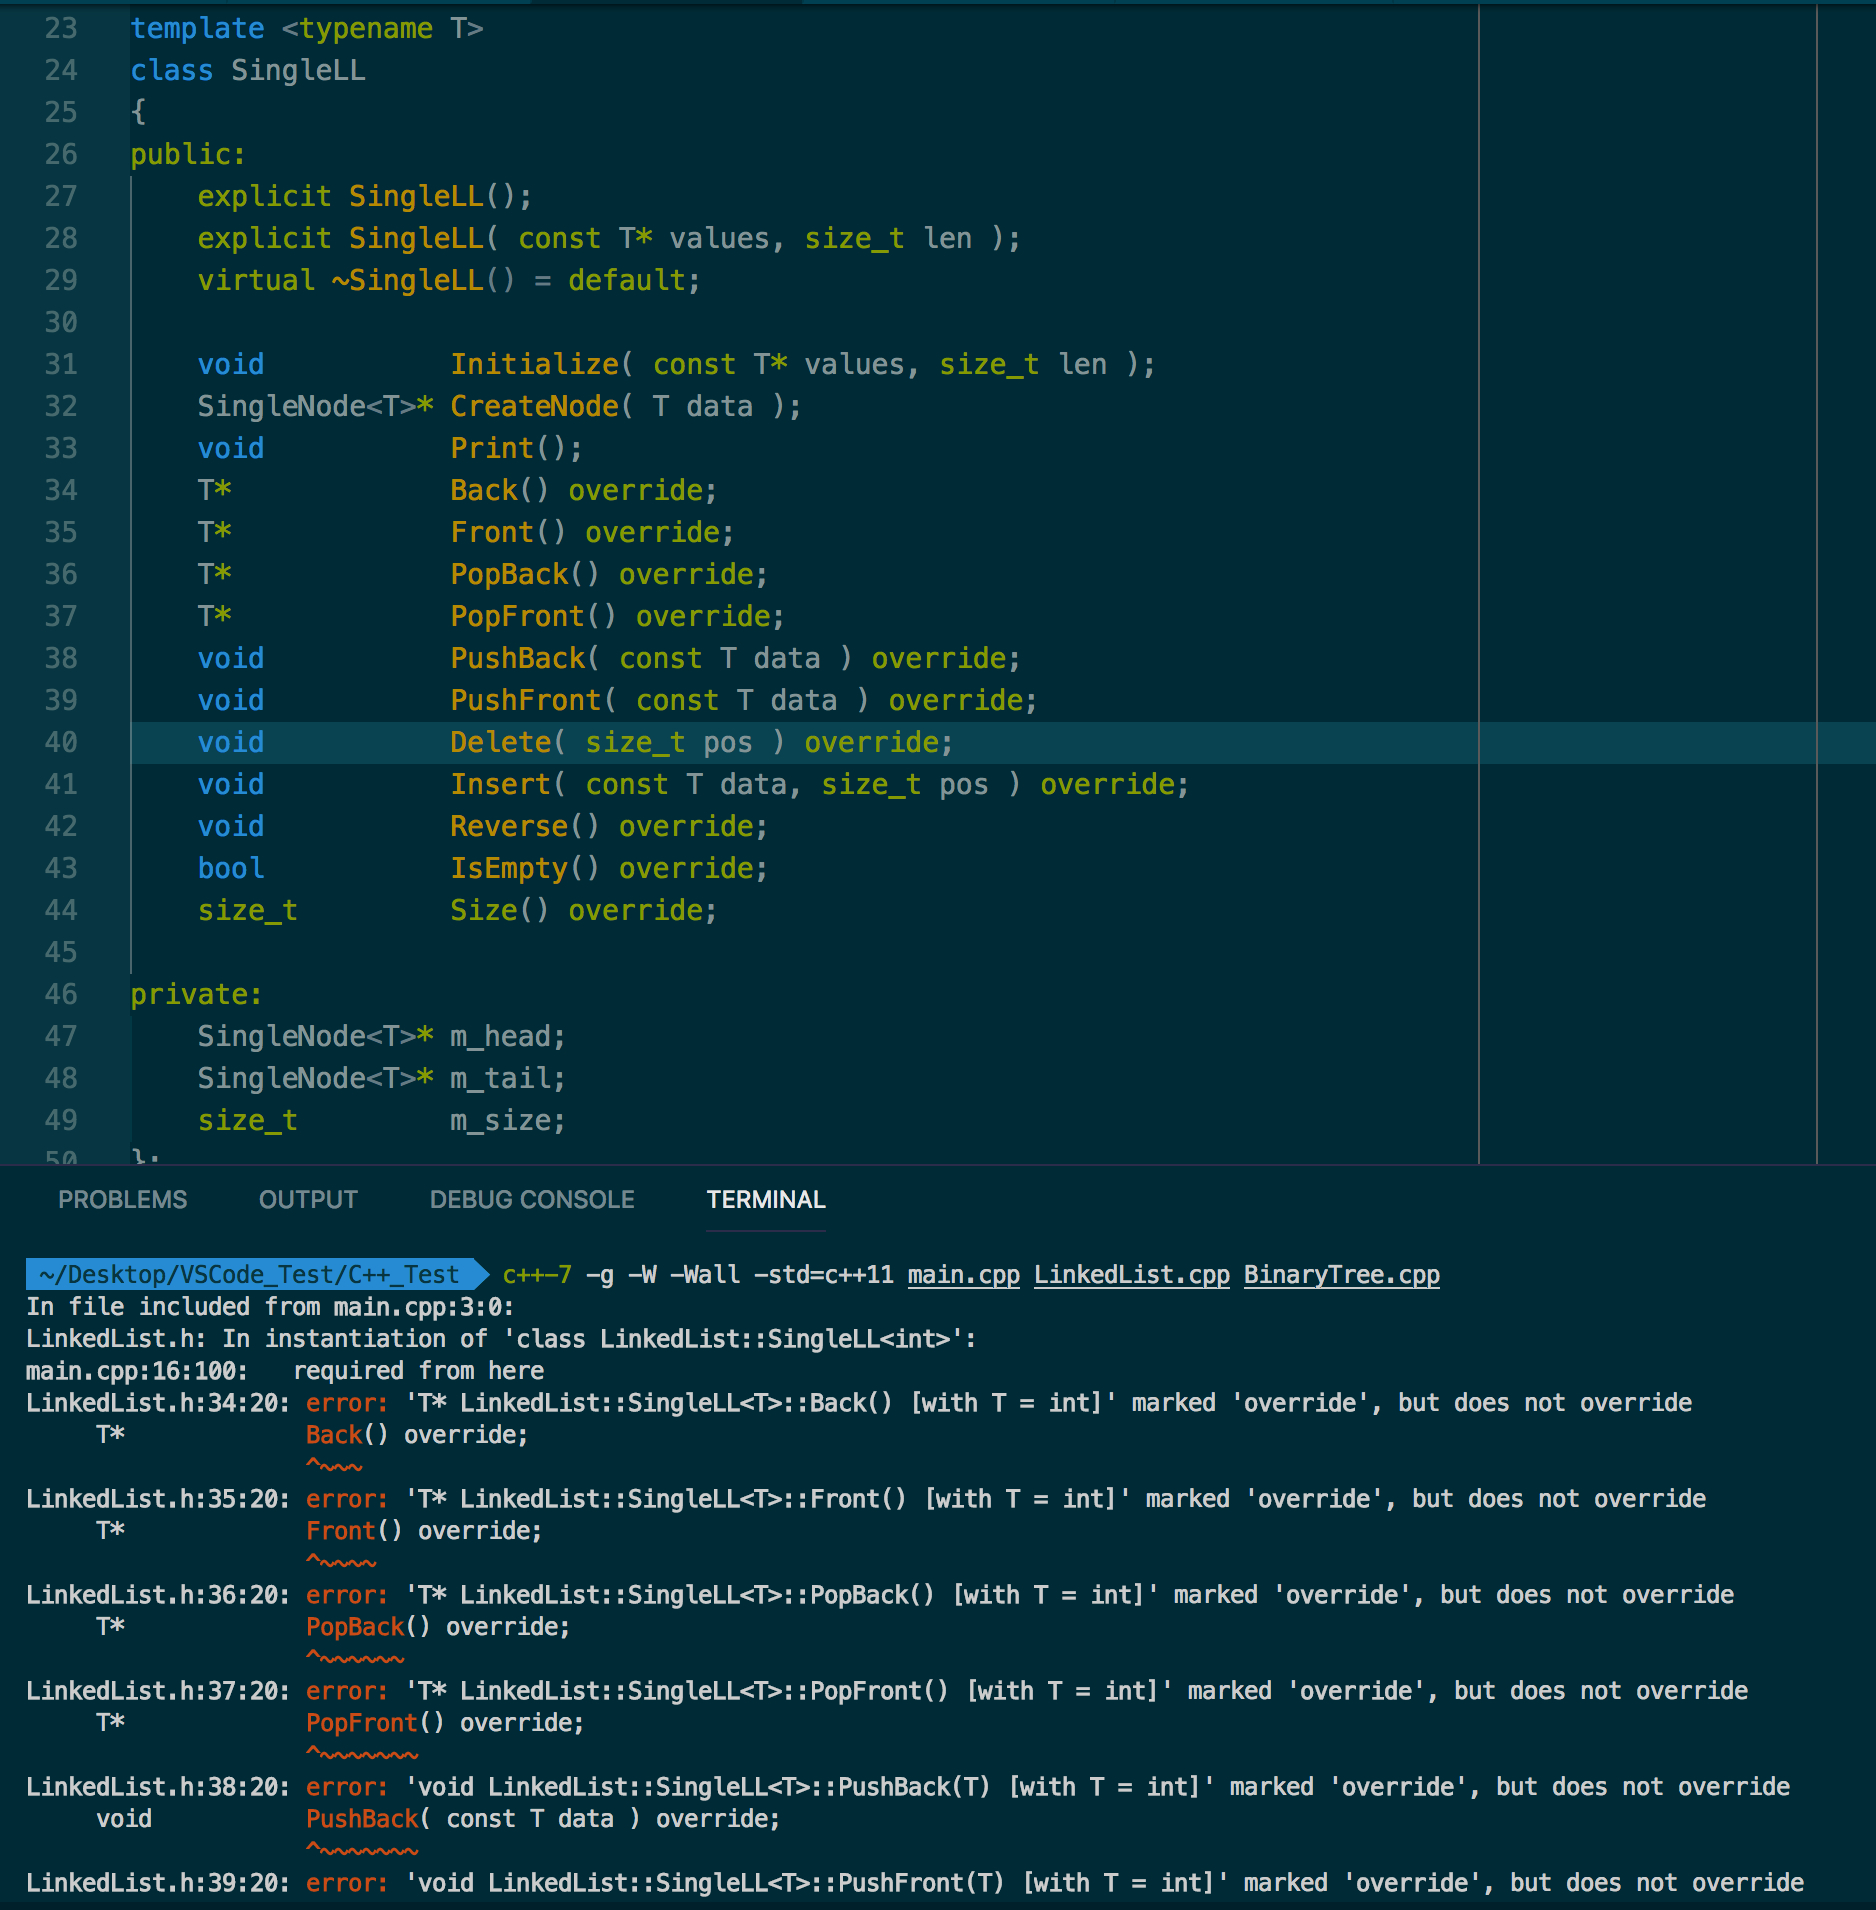The image size is (1876, 1910).
Task: Select the TERMINAL panel tab
Action: 766,1199
